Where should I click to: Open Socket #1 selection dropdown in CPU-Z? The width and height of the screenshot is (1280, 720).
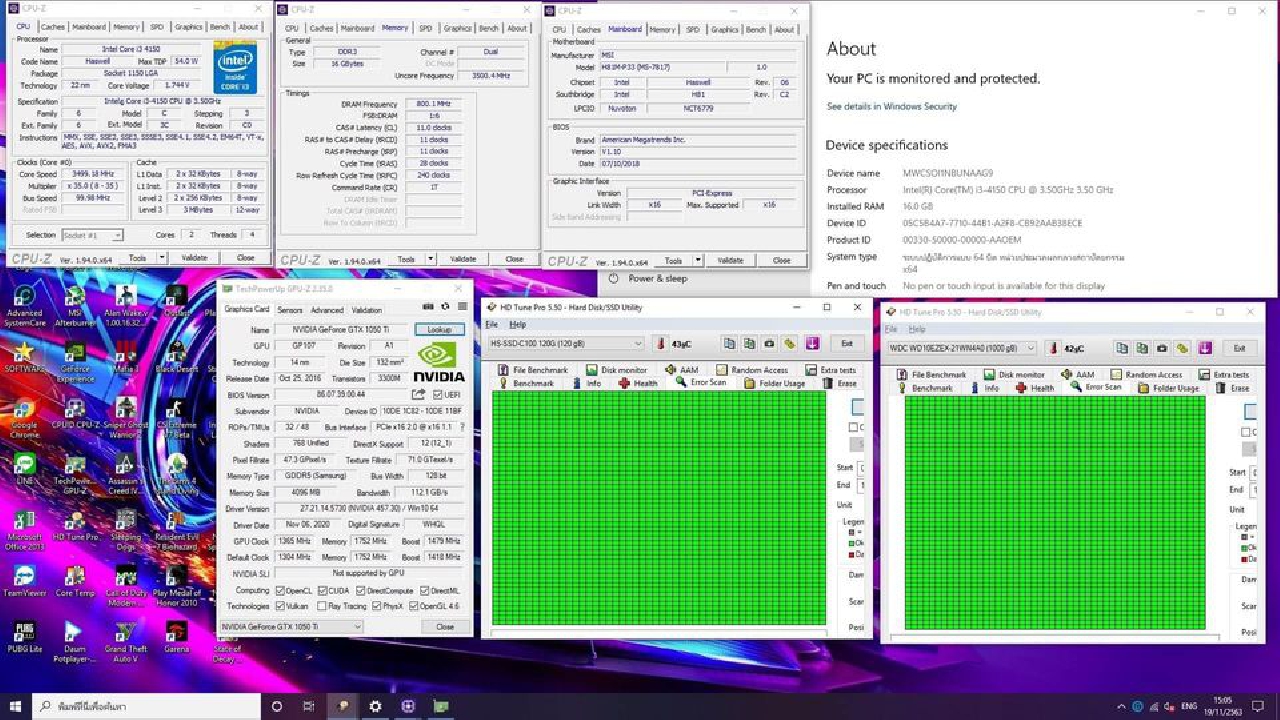click(x=91, y=235)
